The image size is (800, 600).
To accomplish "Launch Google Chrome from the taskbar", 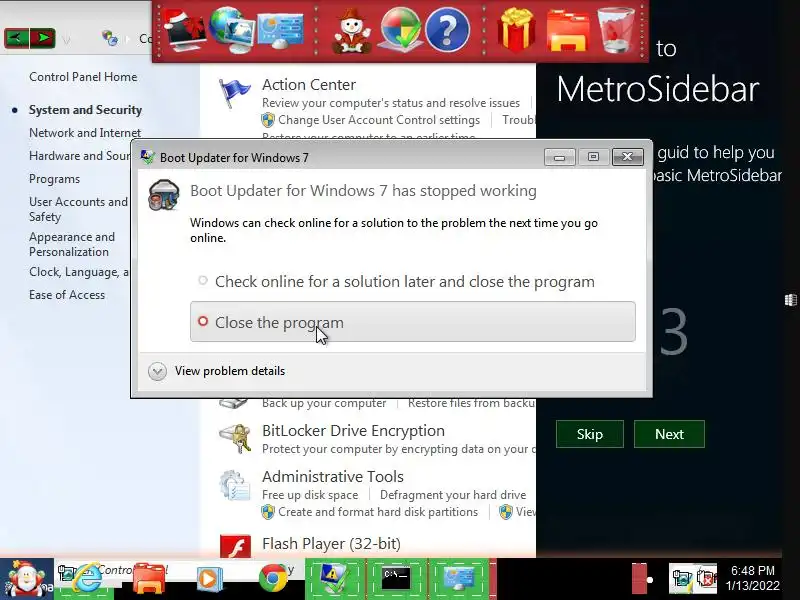I will (x=272, y=579).
